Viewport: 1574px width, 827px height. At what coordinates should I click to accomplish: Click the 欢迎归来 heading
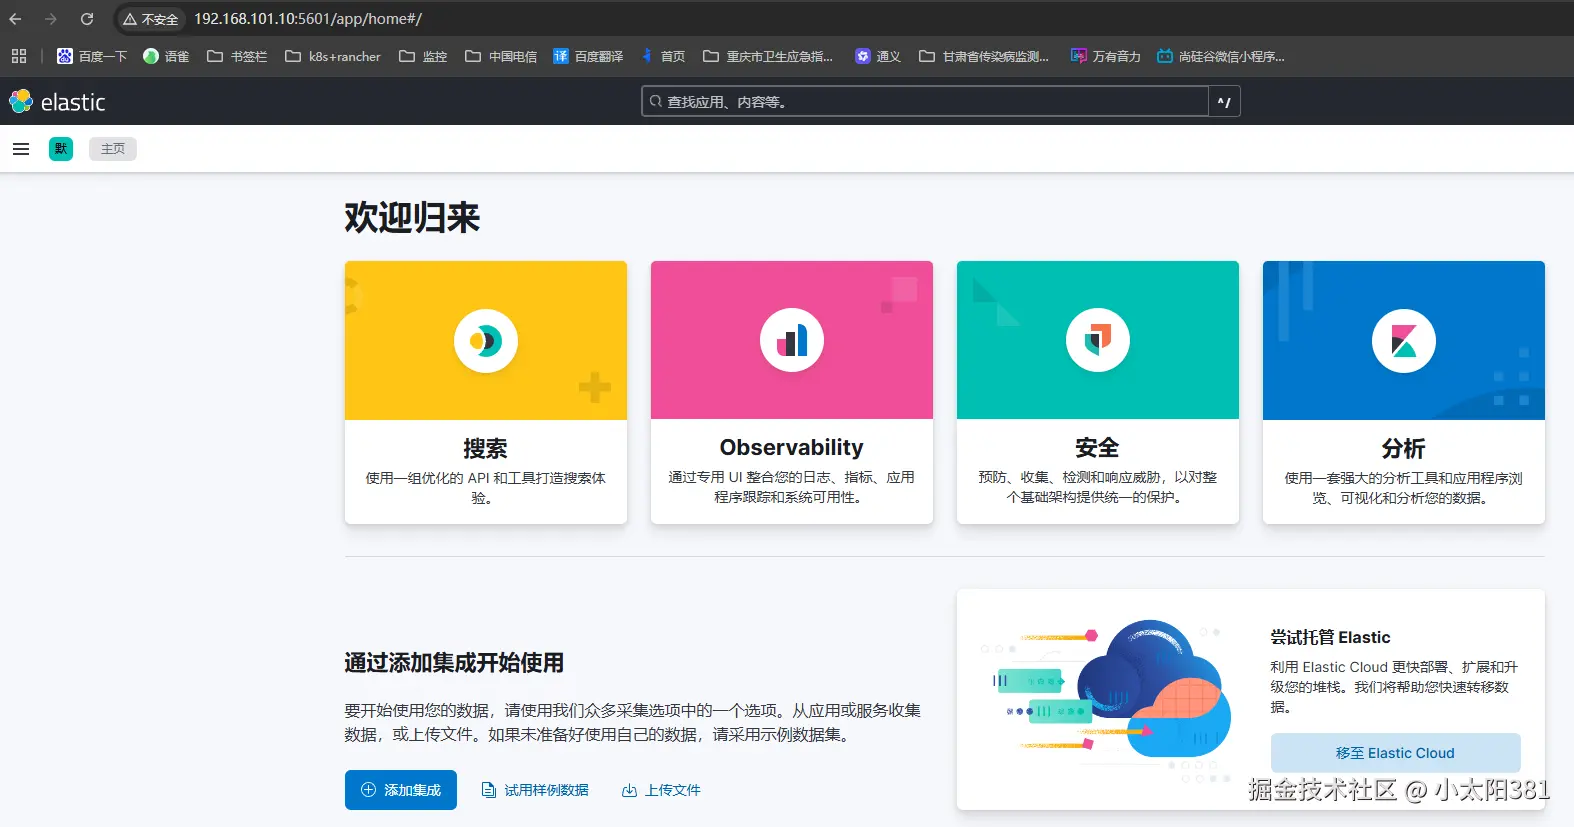[x=412, y=217]
